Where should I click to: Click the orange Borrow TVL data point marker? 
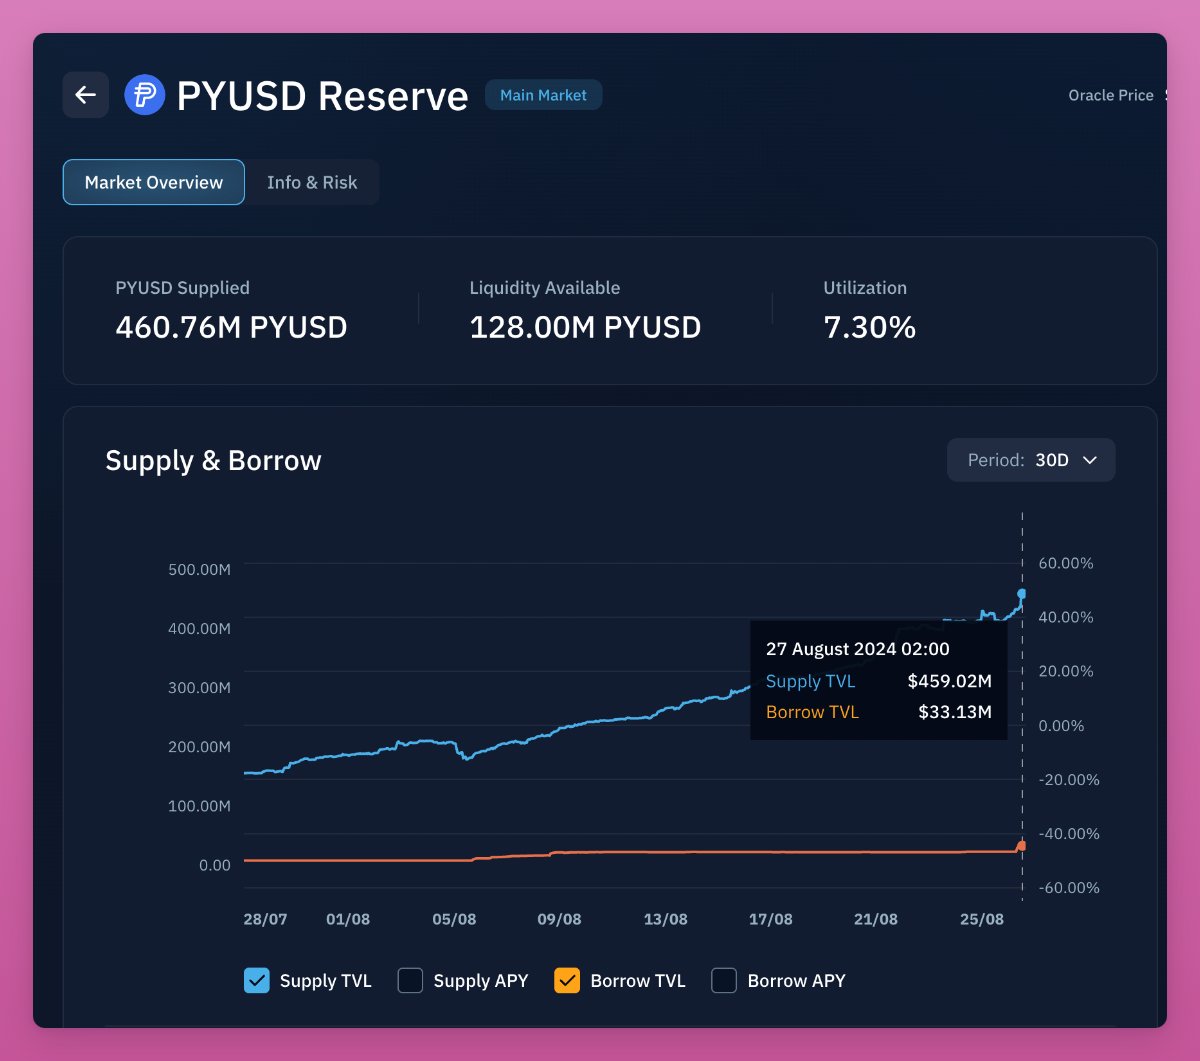tap(1022, 846)
